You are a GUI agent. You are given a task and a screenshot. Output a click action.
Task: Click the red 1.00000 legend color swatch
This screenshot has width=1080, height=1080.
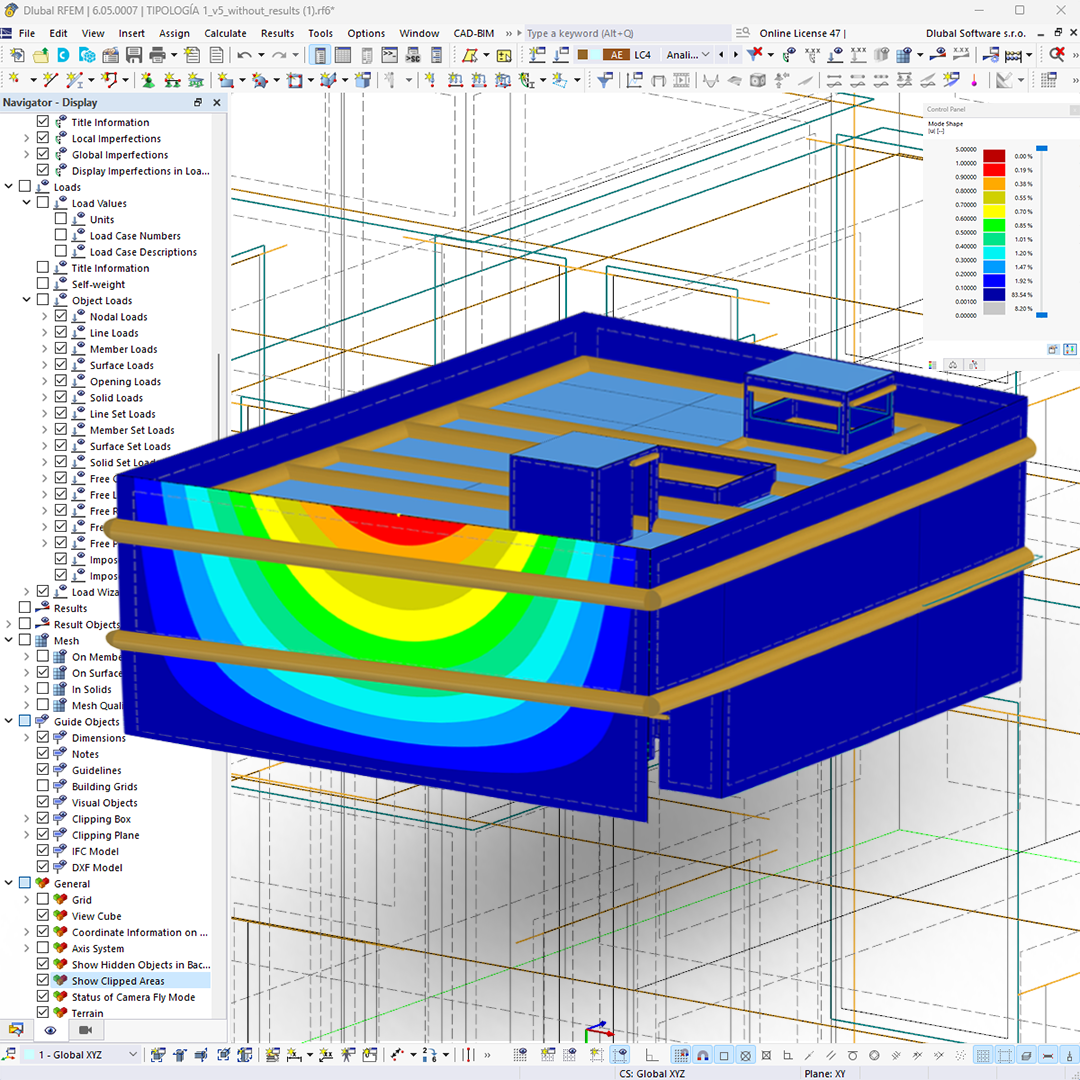994,170
